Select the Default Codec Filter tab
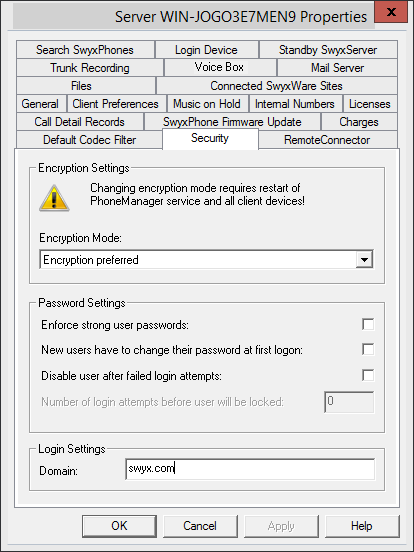The width and height of the screenshot is (414, 552). coord(89,140)
